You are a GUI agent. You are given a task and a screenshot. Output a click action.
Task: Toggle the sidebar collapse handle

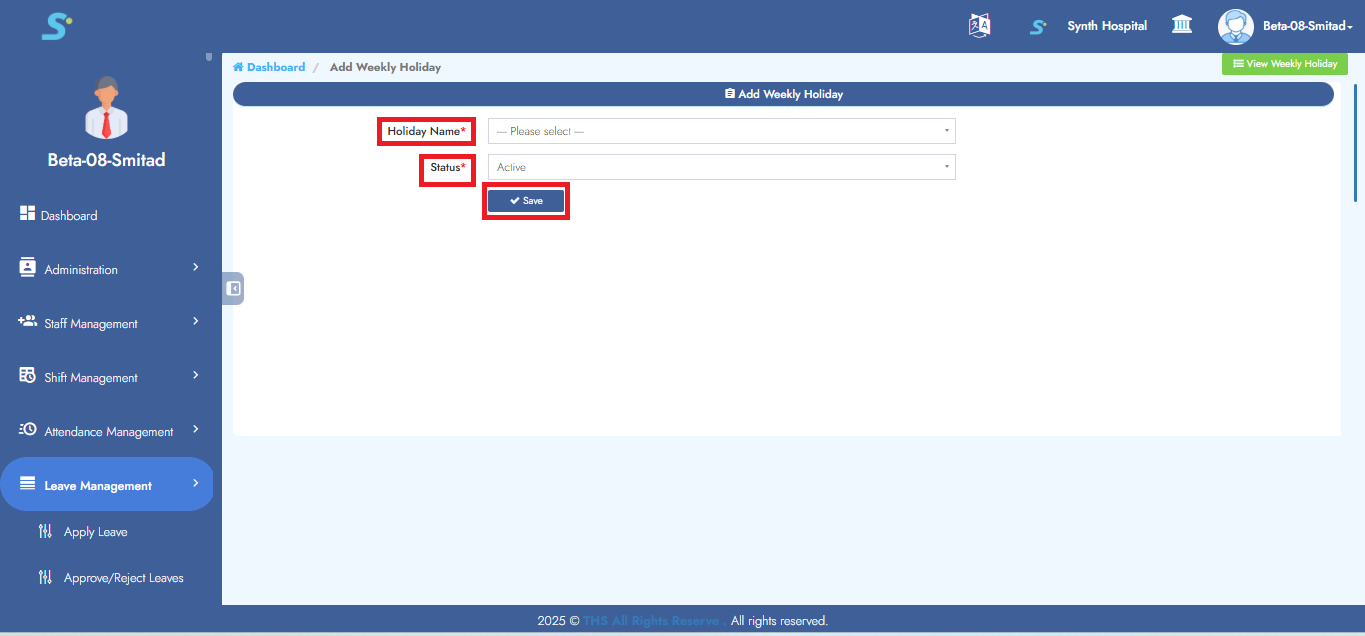233,289
